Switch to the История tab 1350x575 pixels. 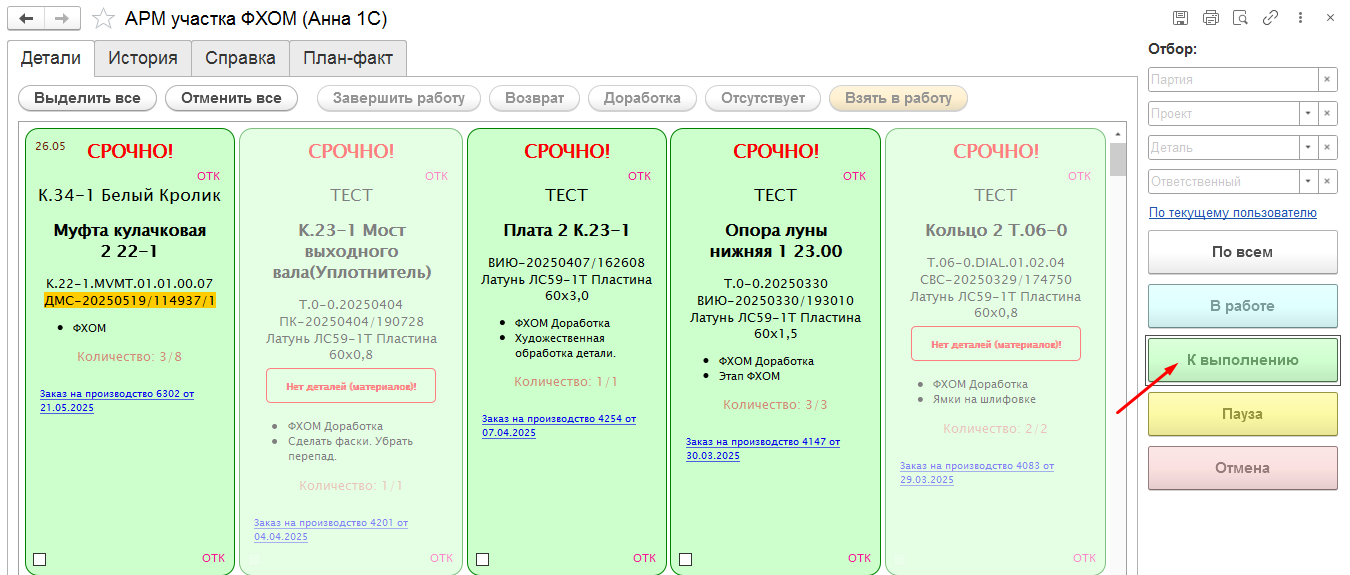(x=143, y=58)
